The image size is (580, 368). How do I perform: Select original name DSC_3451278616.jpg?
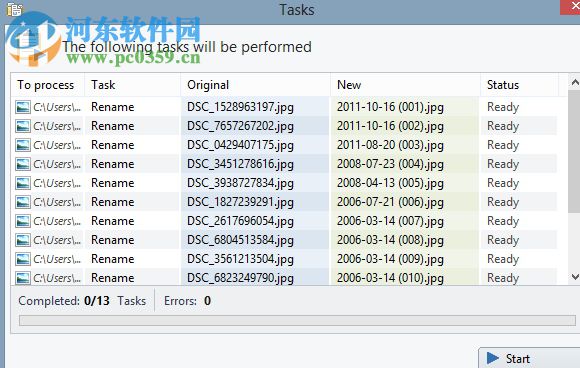pyautogui.click(x=240, y=164)
